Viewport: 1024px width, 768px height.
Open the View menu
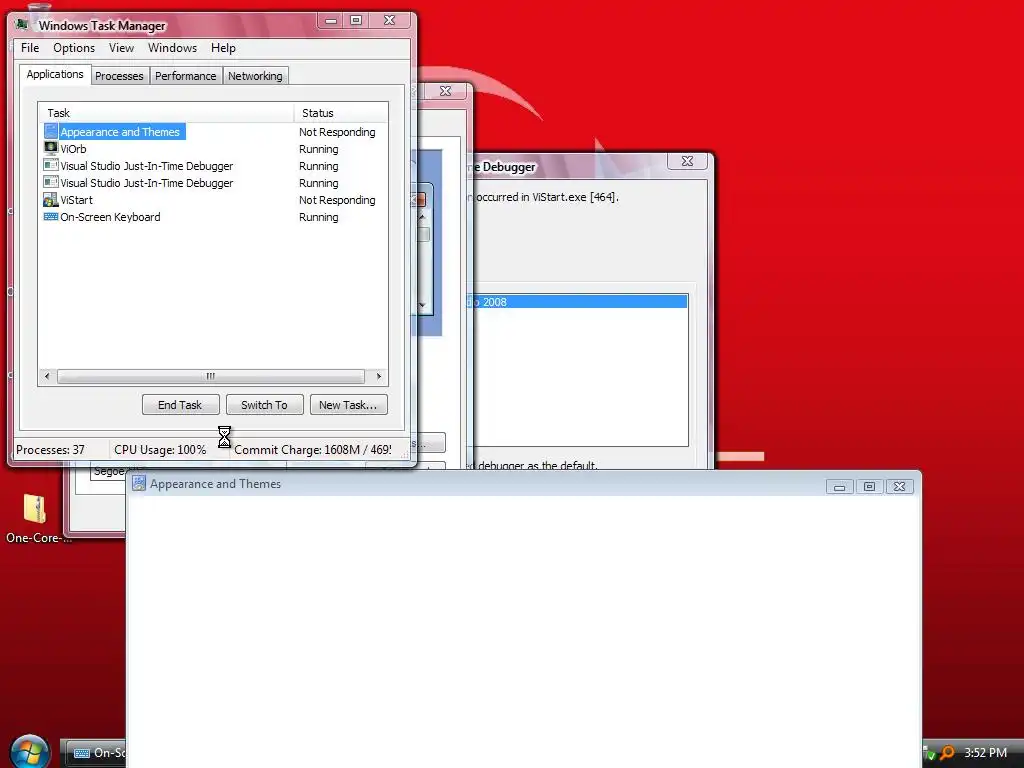(x=121, y=48)
